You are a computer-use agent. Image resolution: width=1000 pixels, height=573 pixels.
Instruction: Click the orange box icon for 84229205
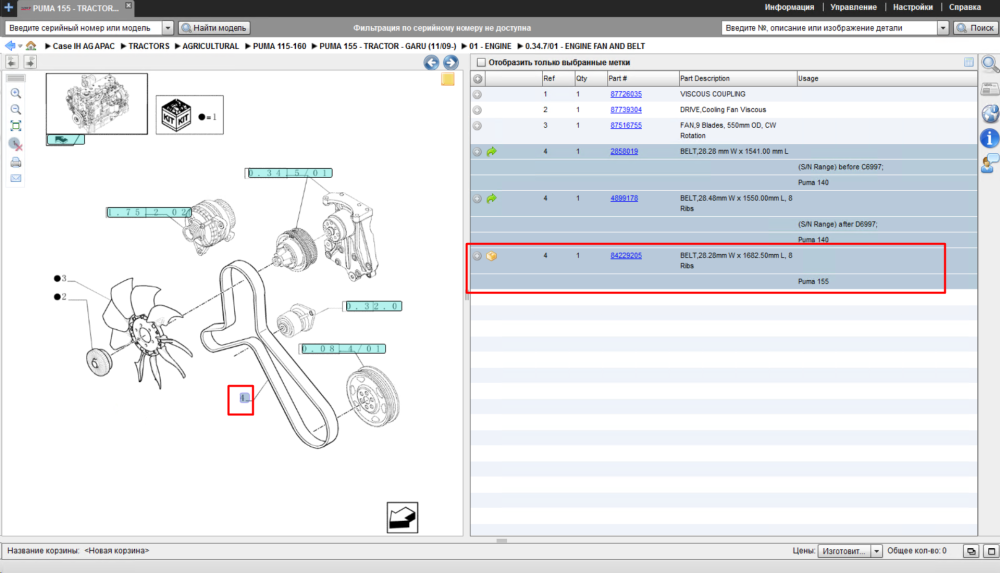pyautogui.click(x=492, y=256)
